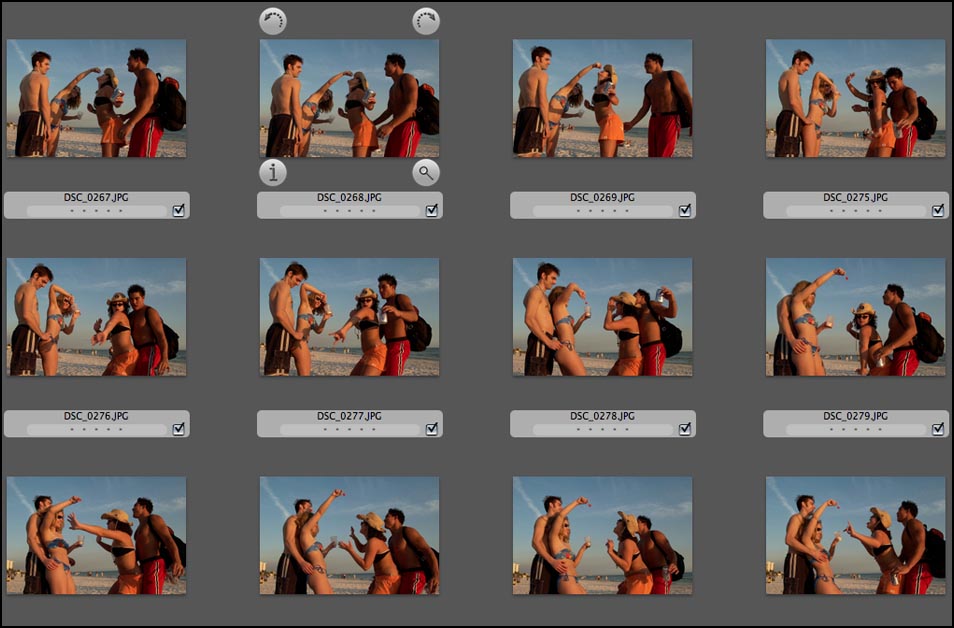954x628 pixels.
Task: Click the DSC_0276.JPG file name label
Action: tap(96, 416)
